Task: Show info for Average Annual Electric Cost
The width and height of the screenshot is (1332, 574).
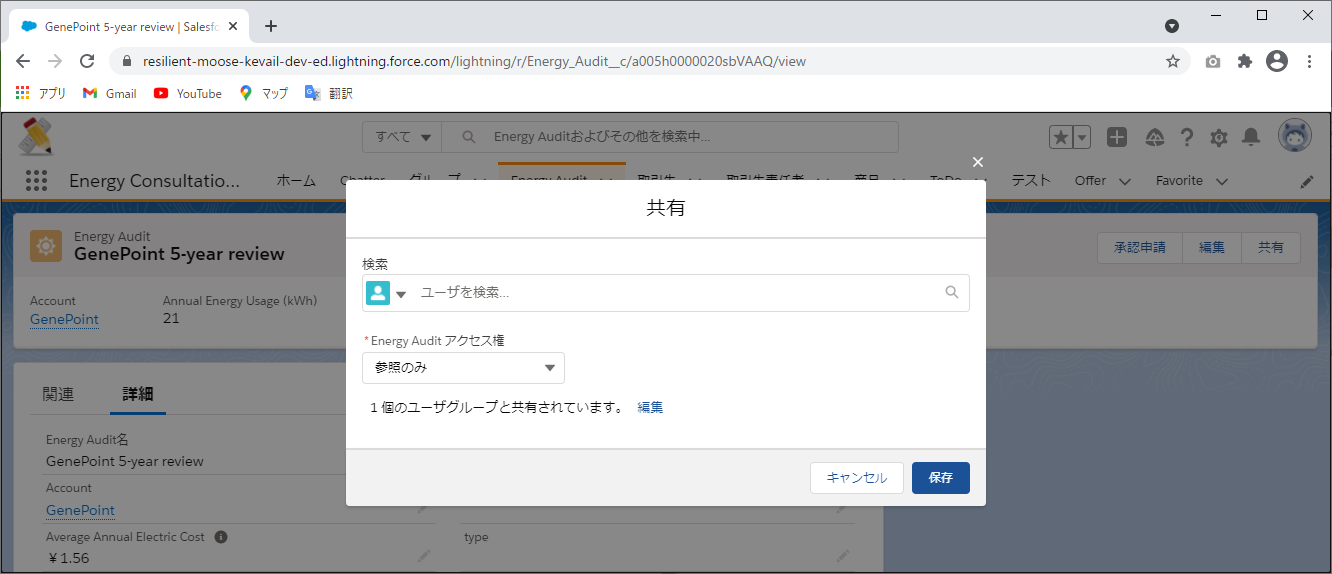Action: [x=221, y=537]
